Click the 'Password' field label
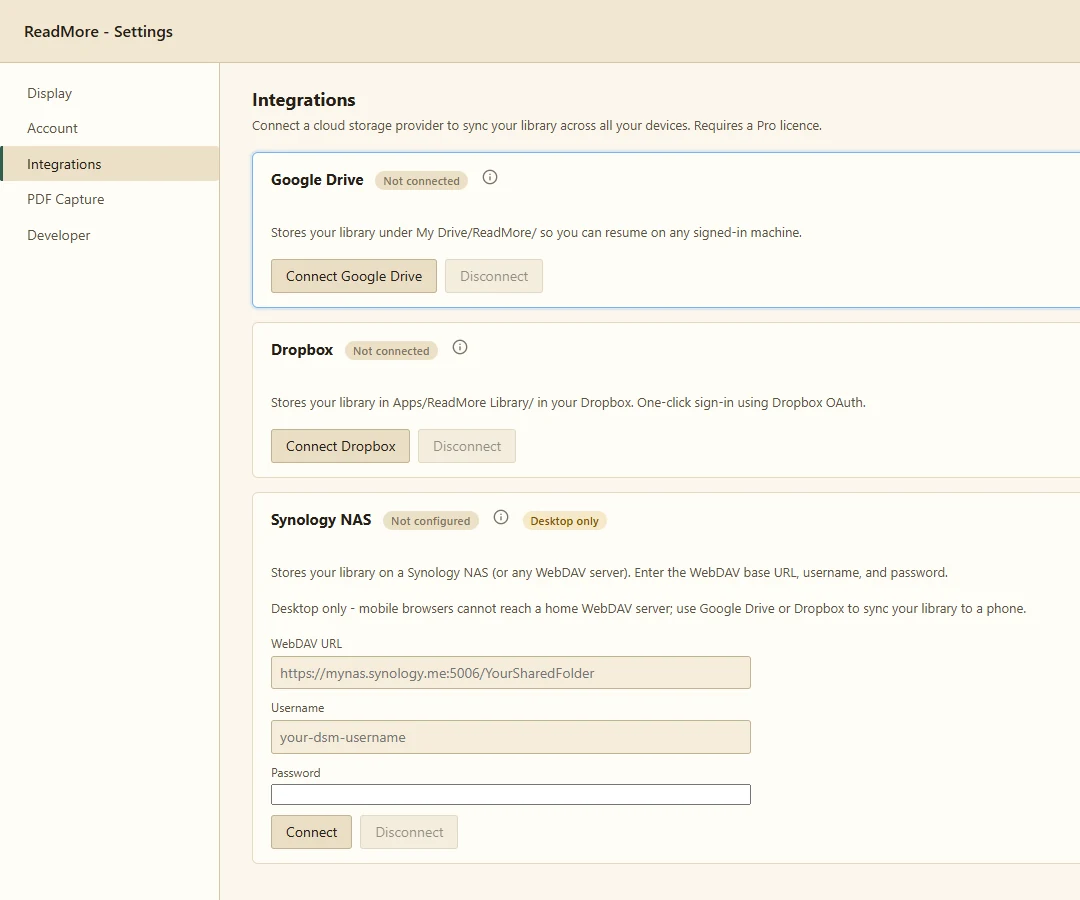1080x900 pixels. tap(295, 773)
